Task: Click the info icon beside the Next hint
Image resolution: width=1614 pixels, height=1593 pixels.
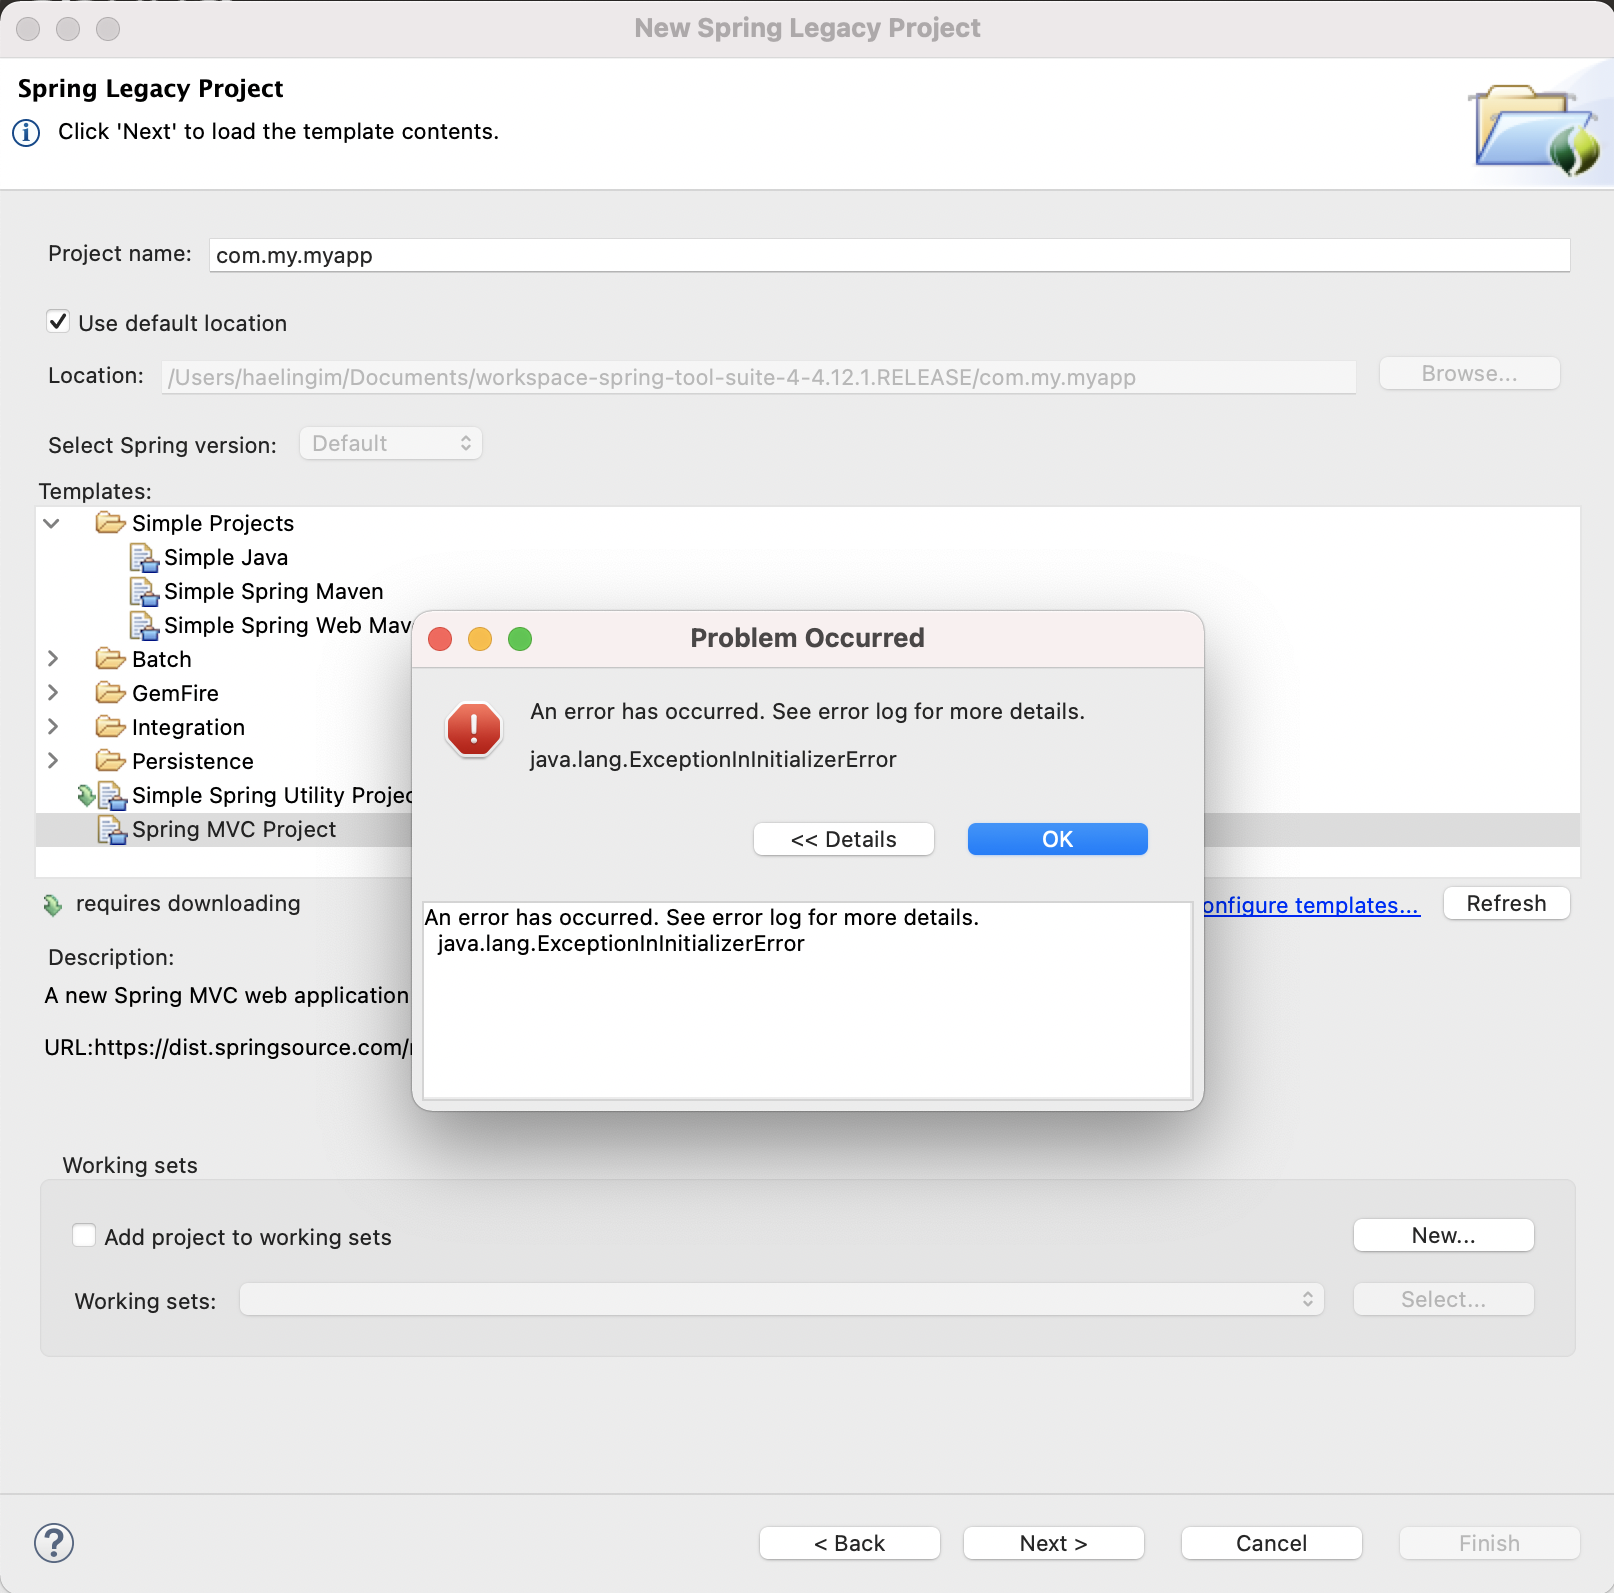Action: (x=26, y=132)
